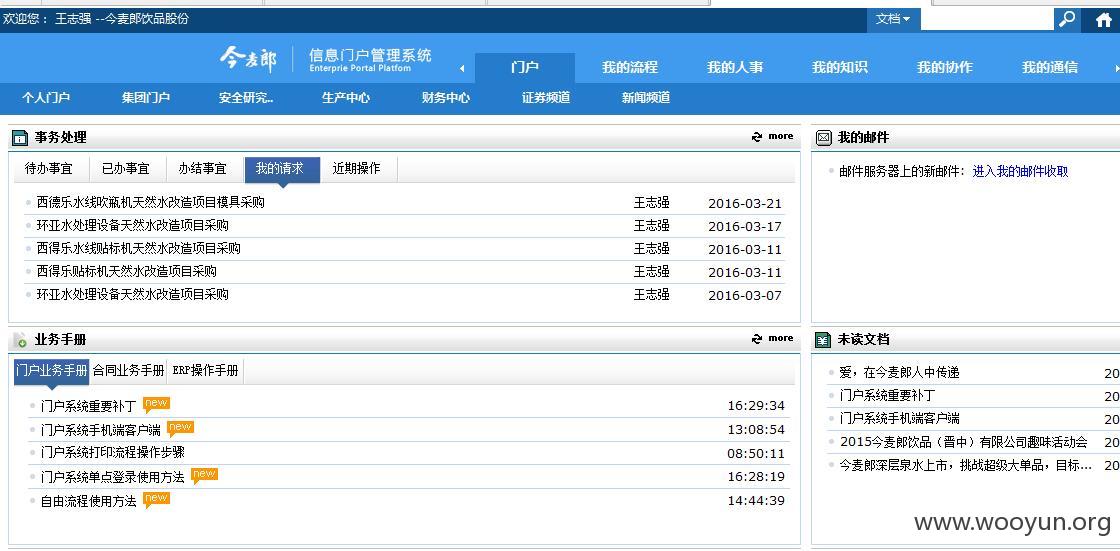Open the 我的流程 menu

coord(629,67)
